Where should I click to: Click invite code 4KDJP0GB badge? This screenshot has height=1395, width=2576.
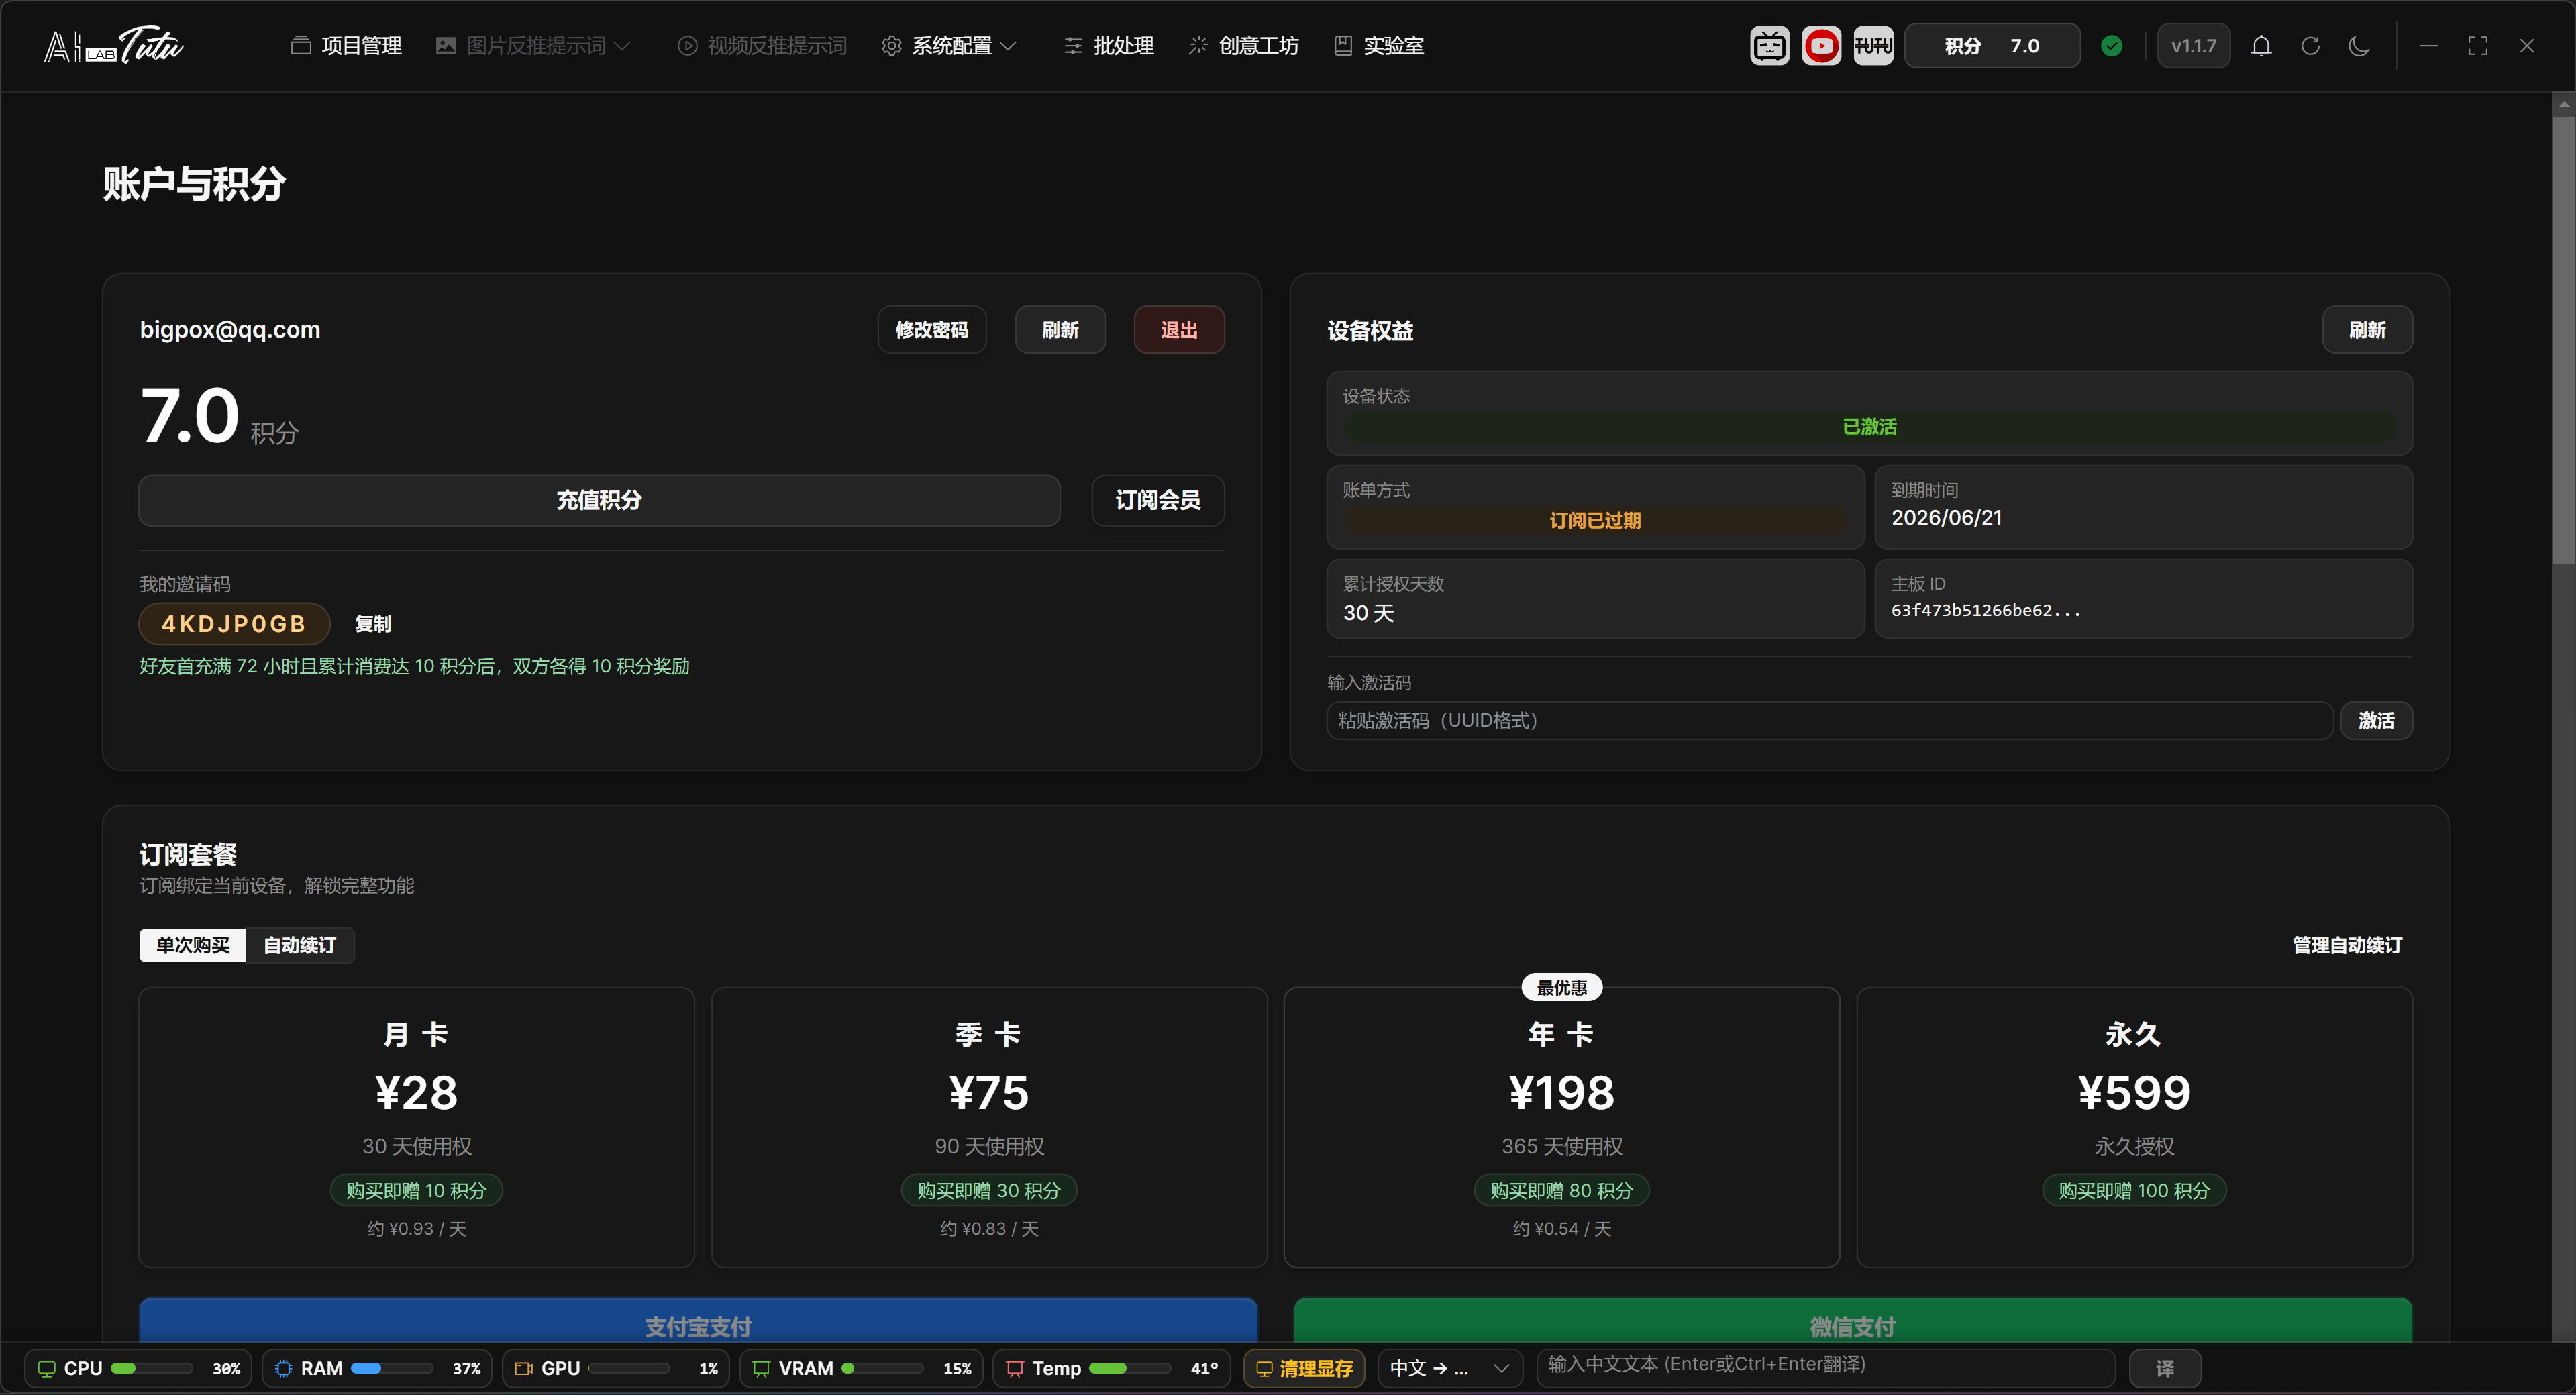tap(234, 624)
